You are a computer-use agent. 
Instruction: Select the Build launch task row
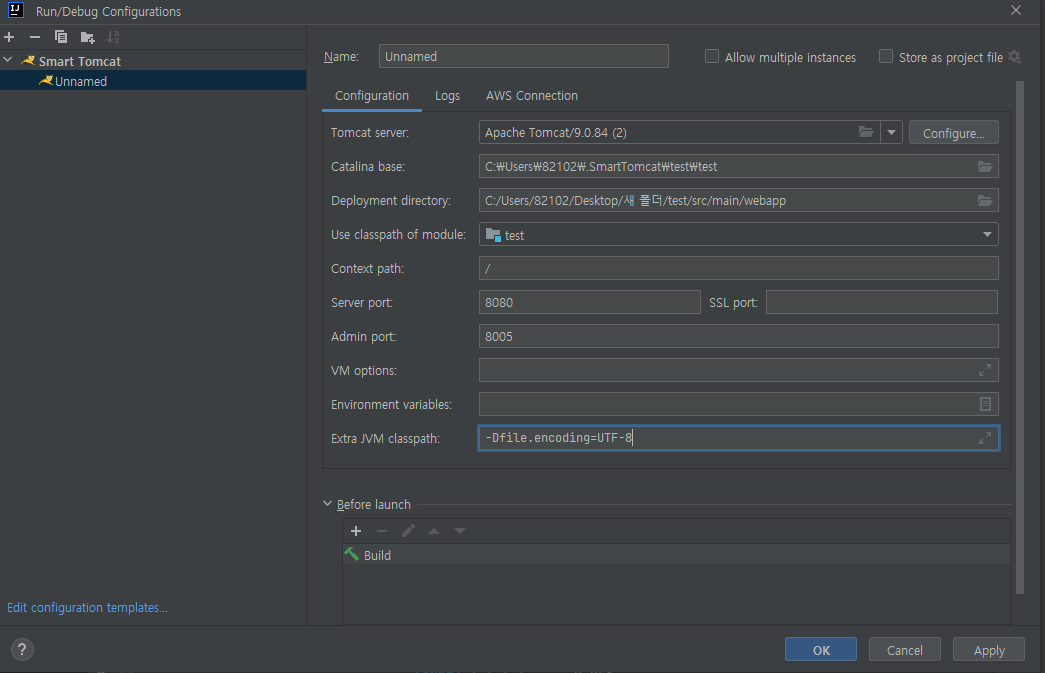pyautogui.click(x=676, y=555)
